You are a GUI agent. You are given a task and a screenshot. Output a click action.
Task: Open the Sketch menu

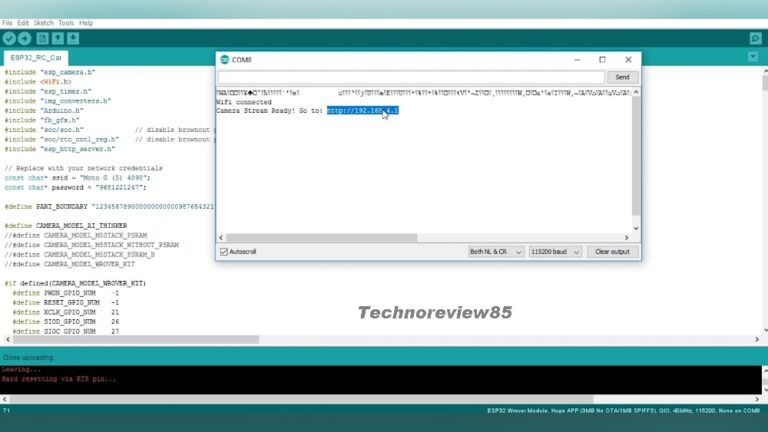click(44, 22)
